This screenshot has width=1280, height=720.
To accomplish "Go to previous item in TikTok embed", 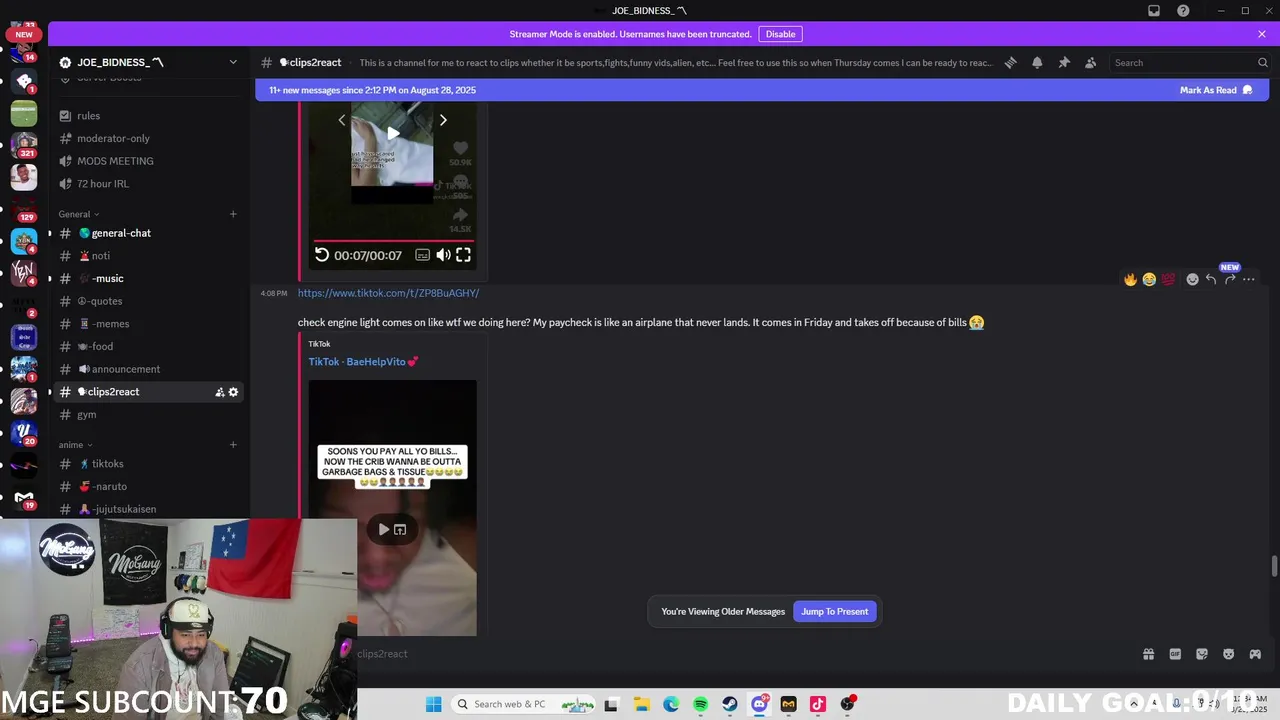I will (x=341, y=120).
